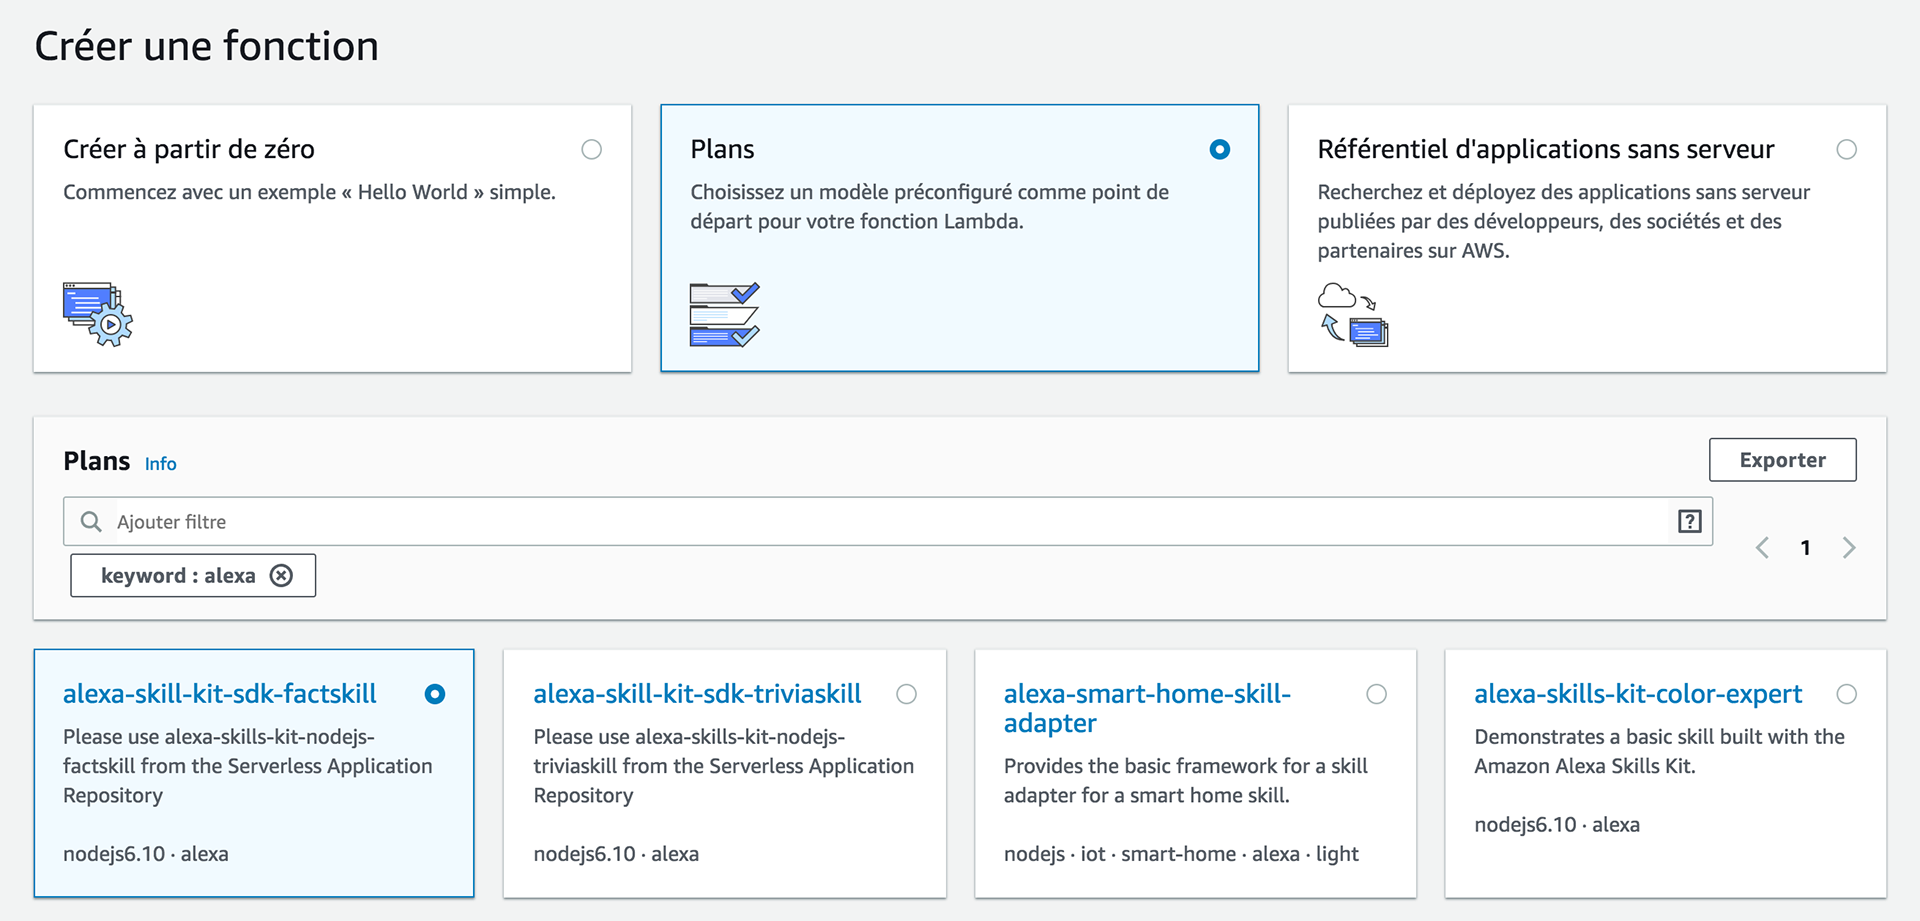1920x921 pixels.
Task: Go to next page of plans
Action: coord(1849,548)
